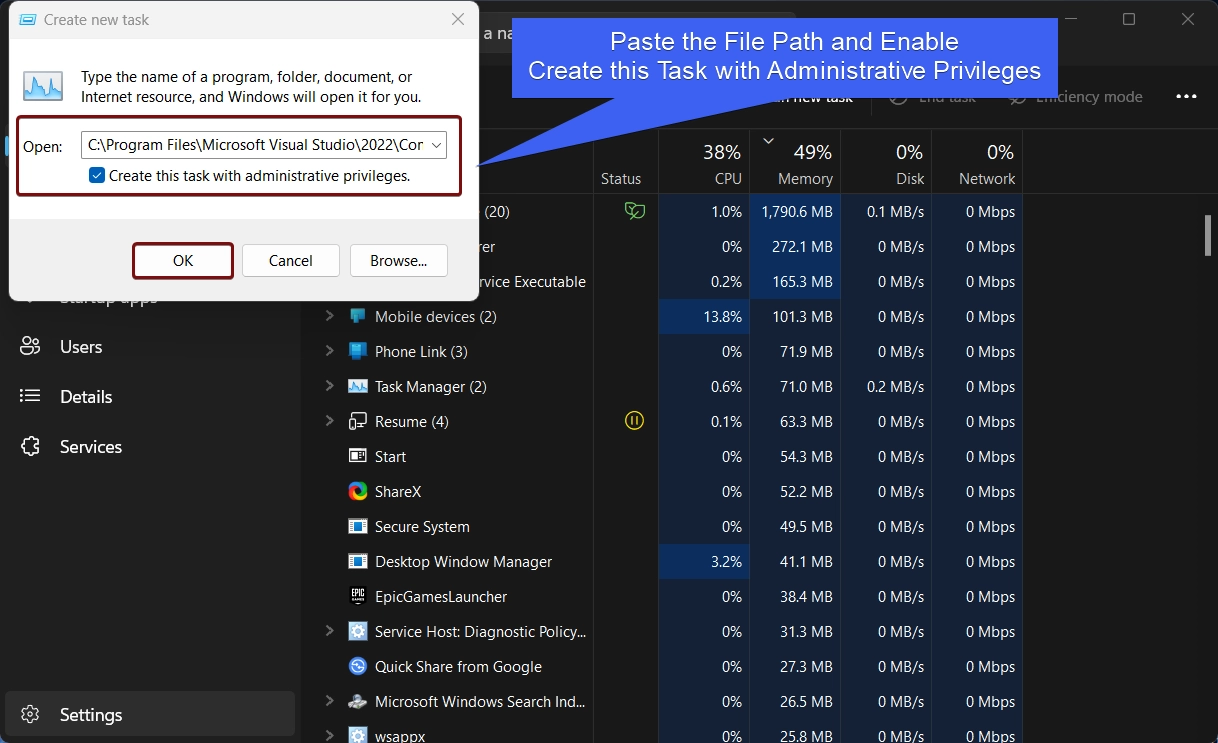Sort processes by Memory column
This screenshot has width=1218, height=743.
pyautogui.click(x=795, y=163)
